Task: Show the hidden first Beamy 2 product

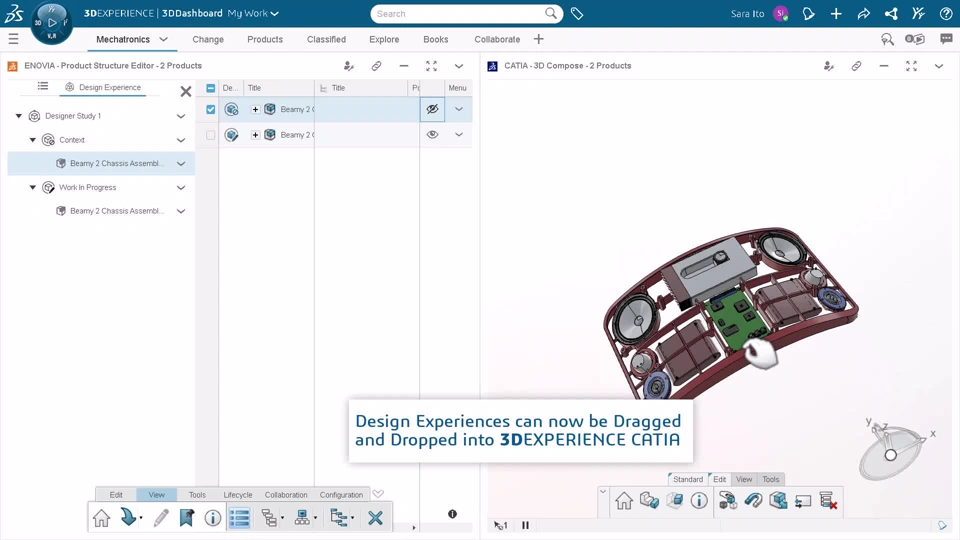Action: (x=432, y=110)
